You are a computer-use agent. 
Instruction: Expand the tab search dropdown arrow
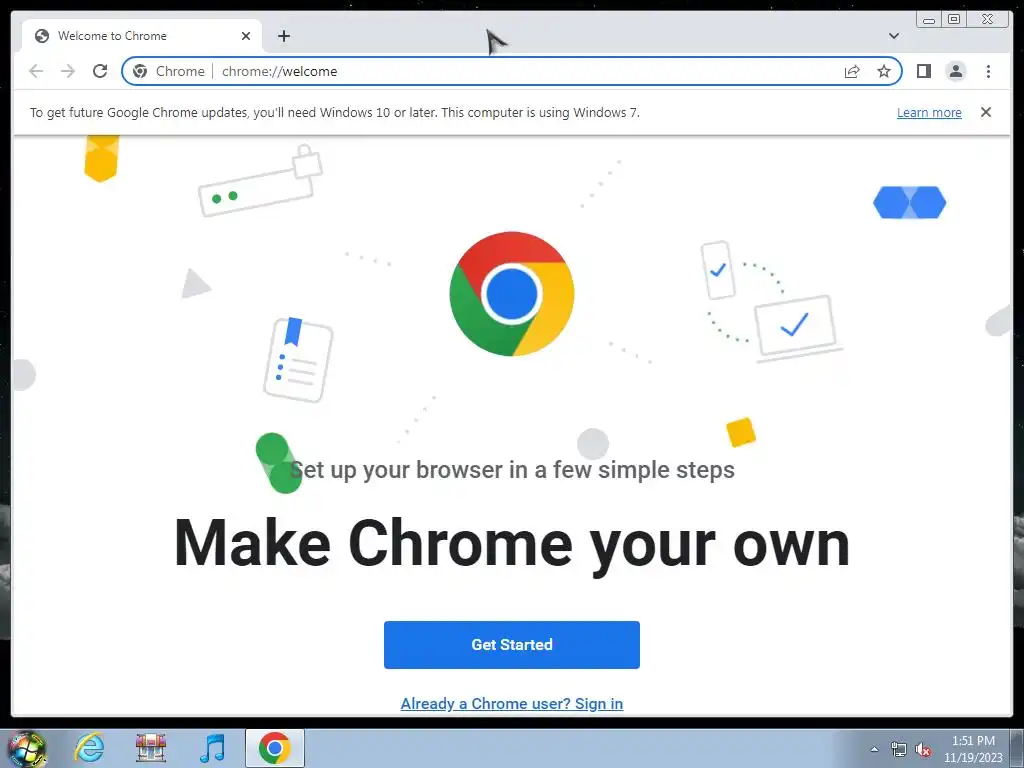coord(894,36)
